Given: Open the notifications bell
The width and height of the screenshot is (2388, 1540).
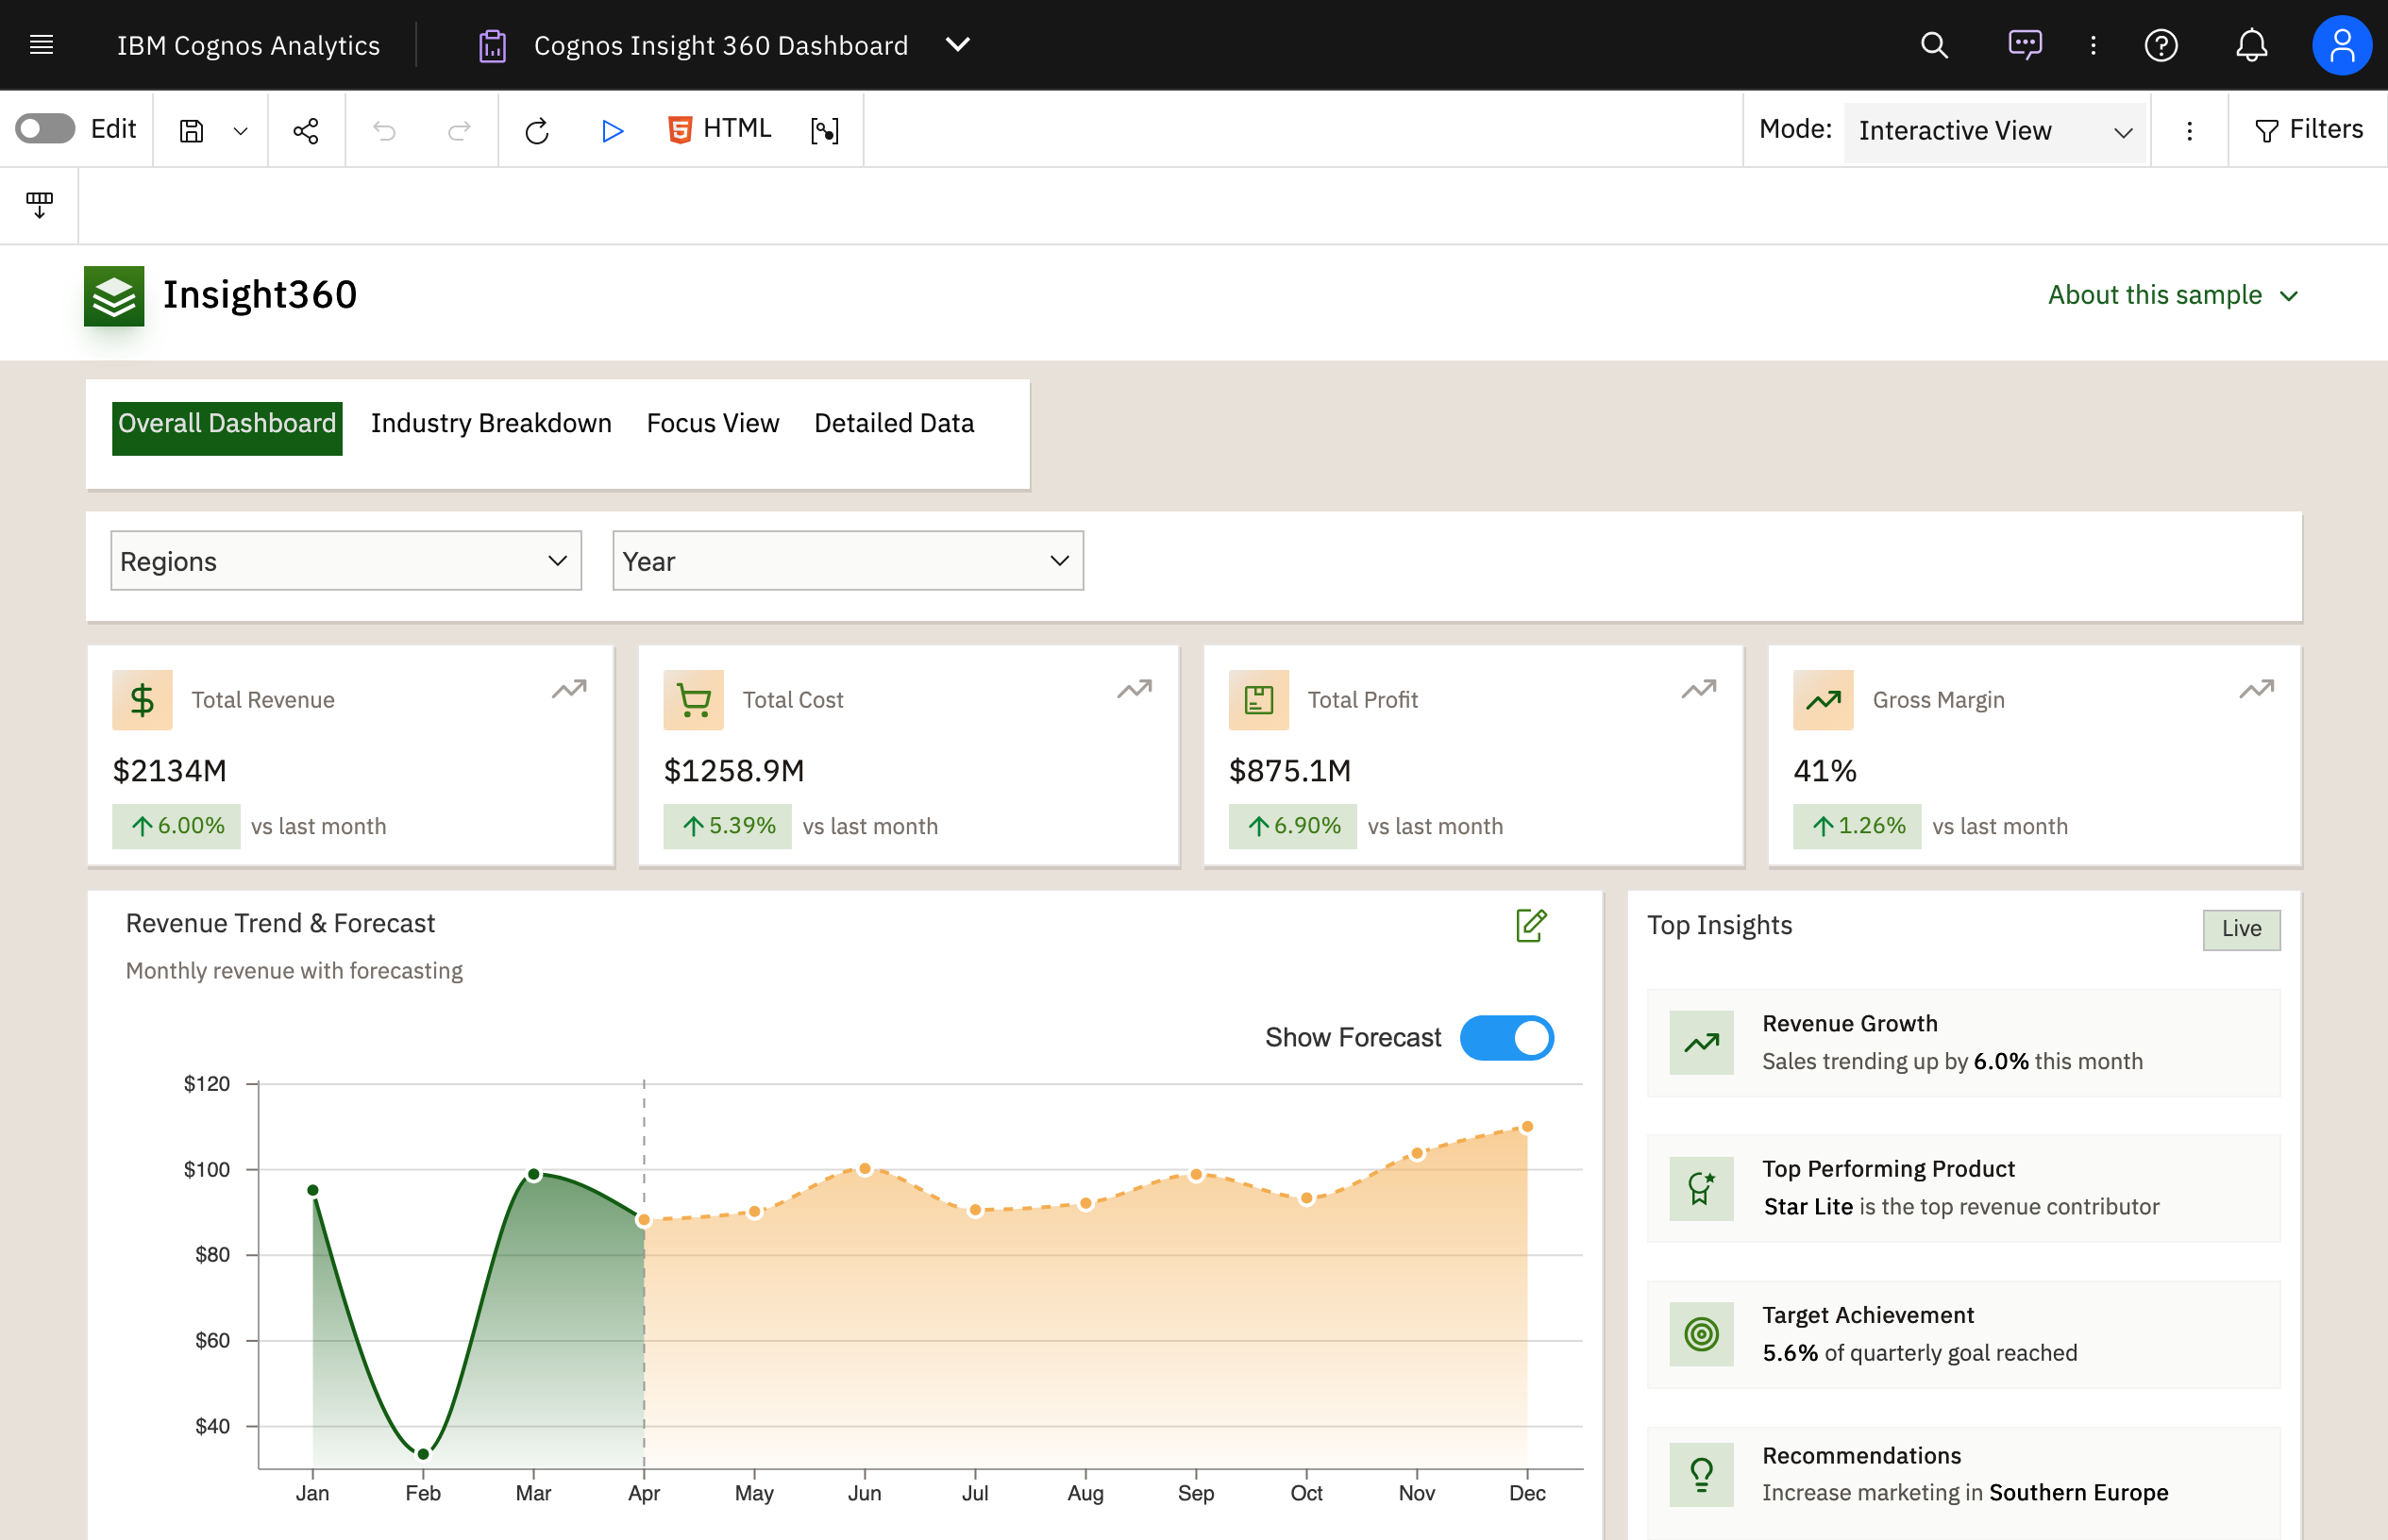Looking at the screenshot, I should (2251, 45).
